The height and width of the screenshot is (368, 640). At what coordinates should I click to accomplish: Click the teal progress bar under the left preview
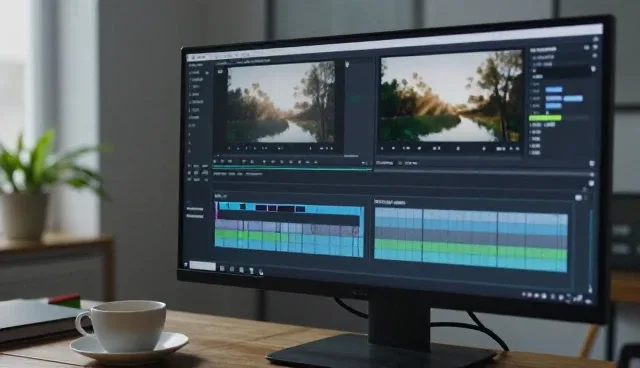tap(292, 167)
